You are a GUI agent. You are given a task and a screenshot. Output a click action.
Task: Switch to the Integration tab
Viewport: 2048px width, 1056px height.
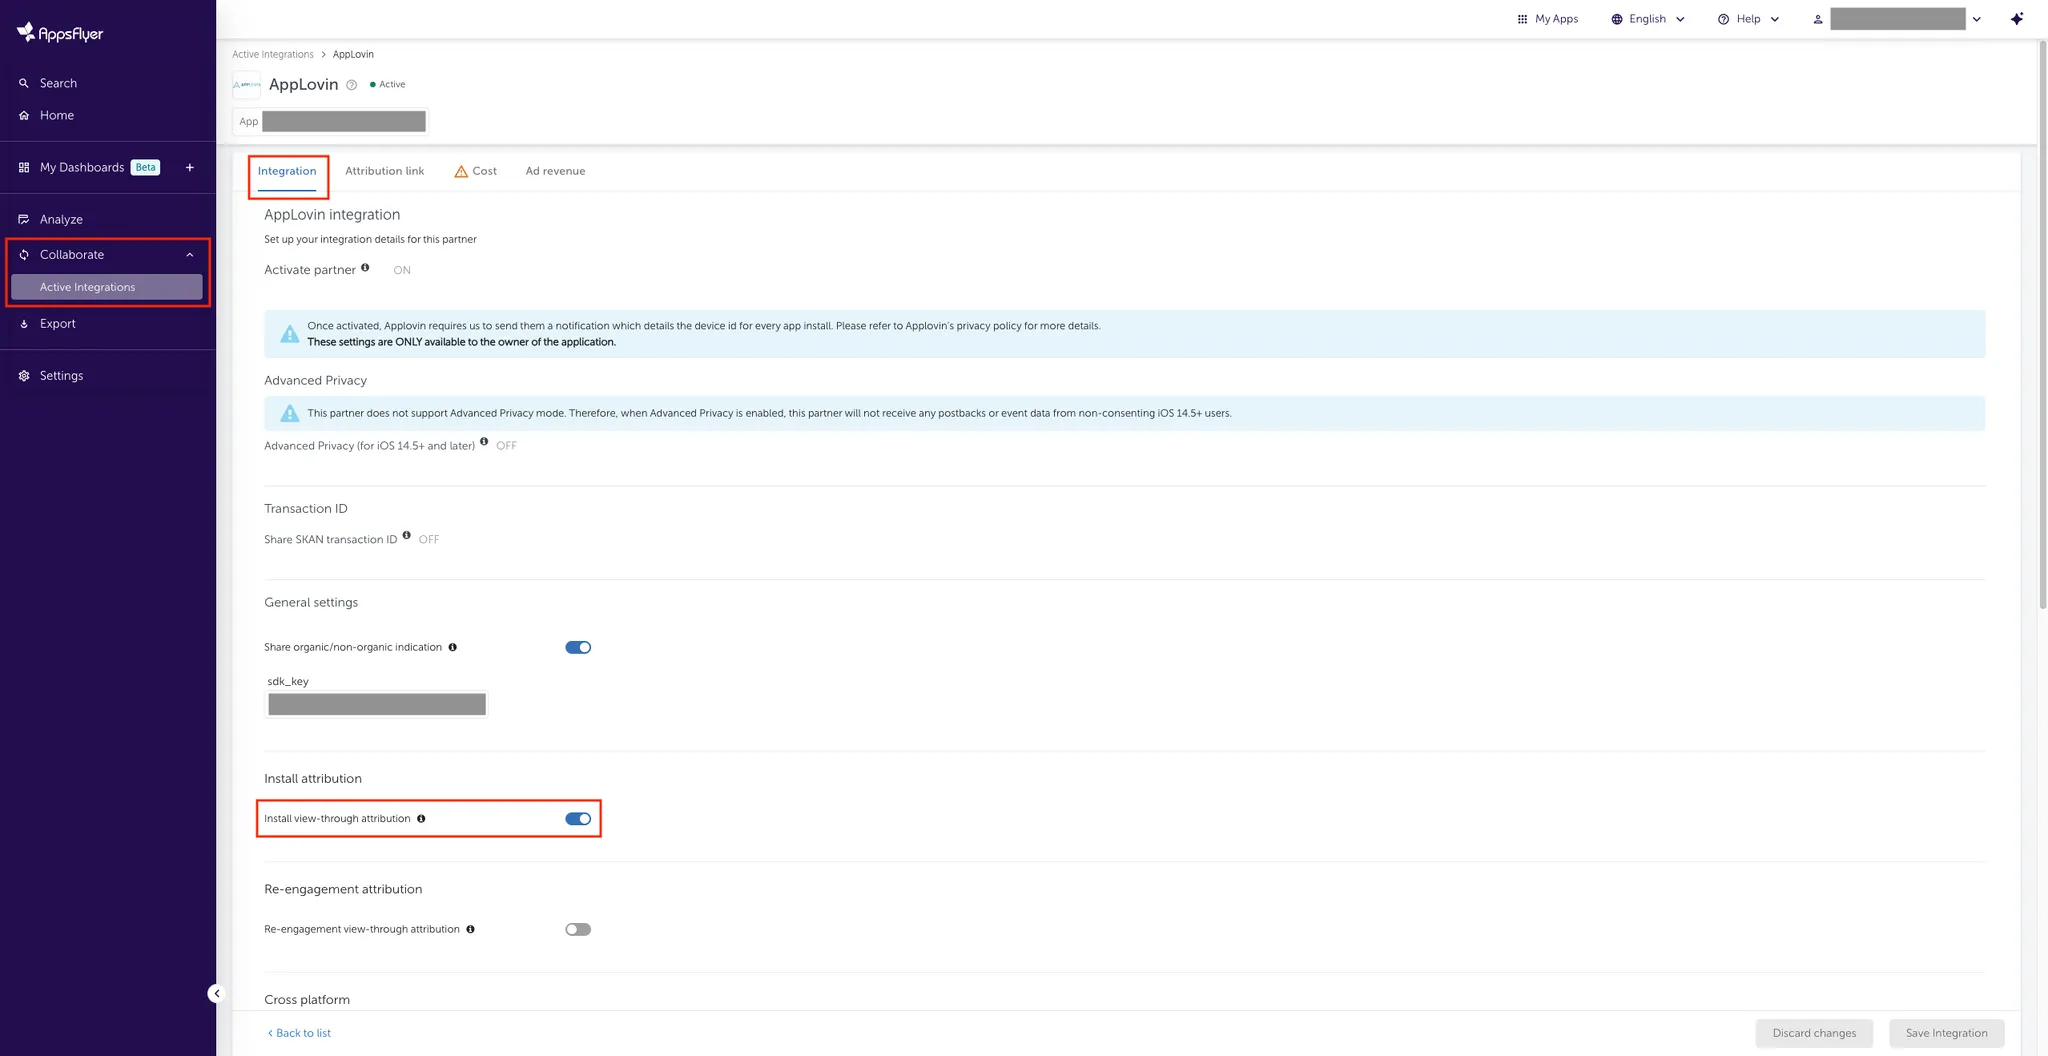(x=287, y=171)
